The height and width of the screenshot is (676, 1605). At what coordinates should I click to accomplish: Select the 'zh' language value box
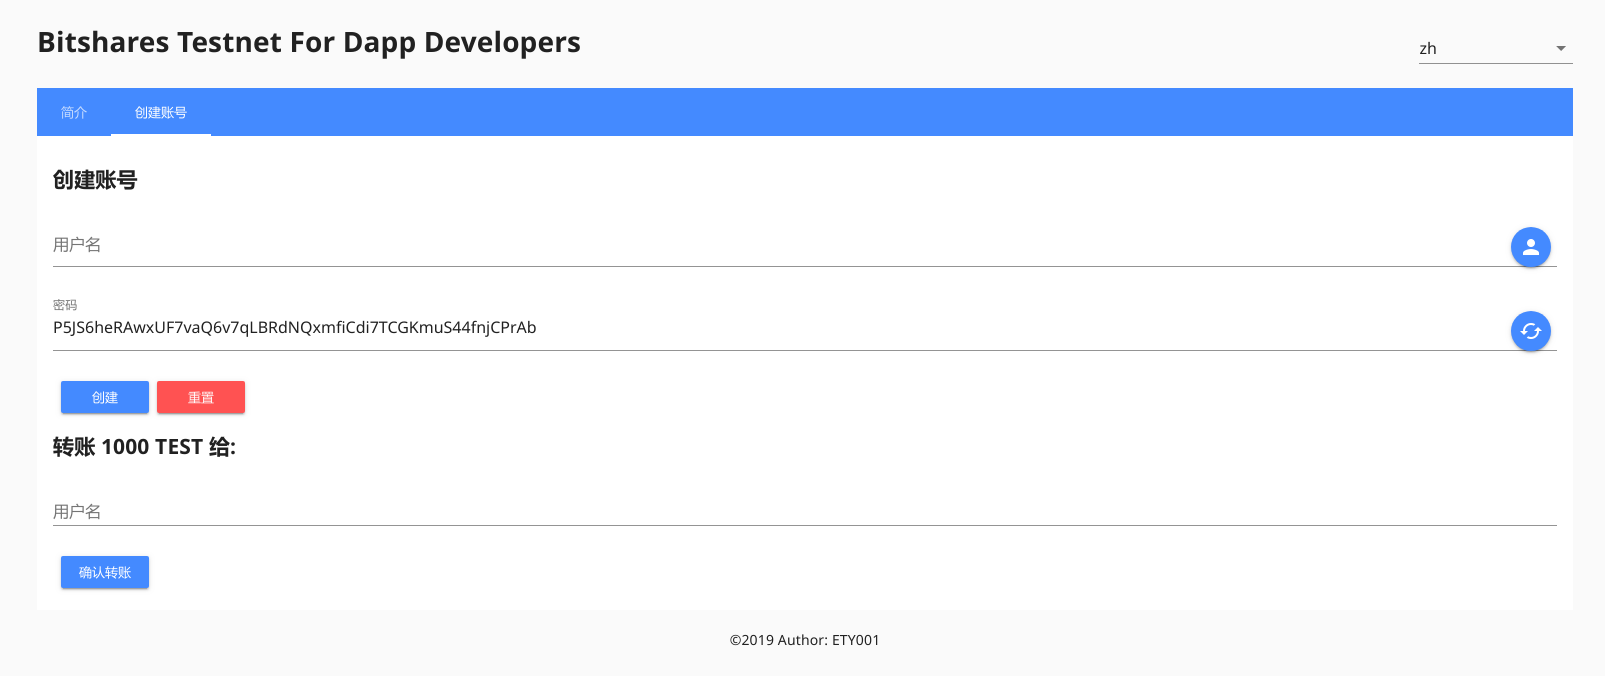(1495, 48)
